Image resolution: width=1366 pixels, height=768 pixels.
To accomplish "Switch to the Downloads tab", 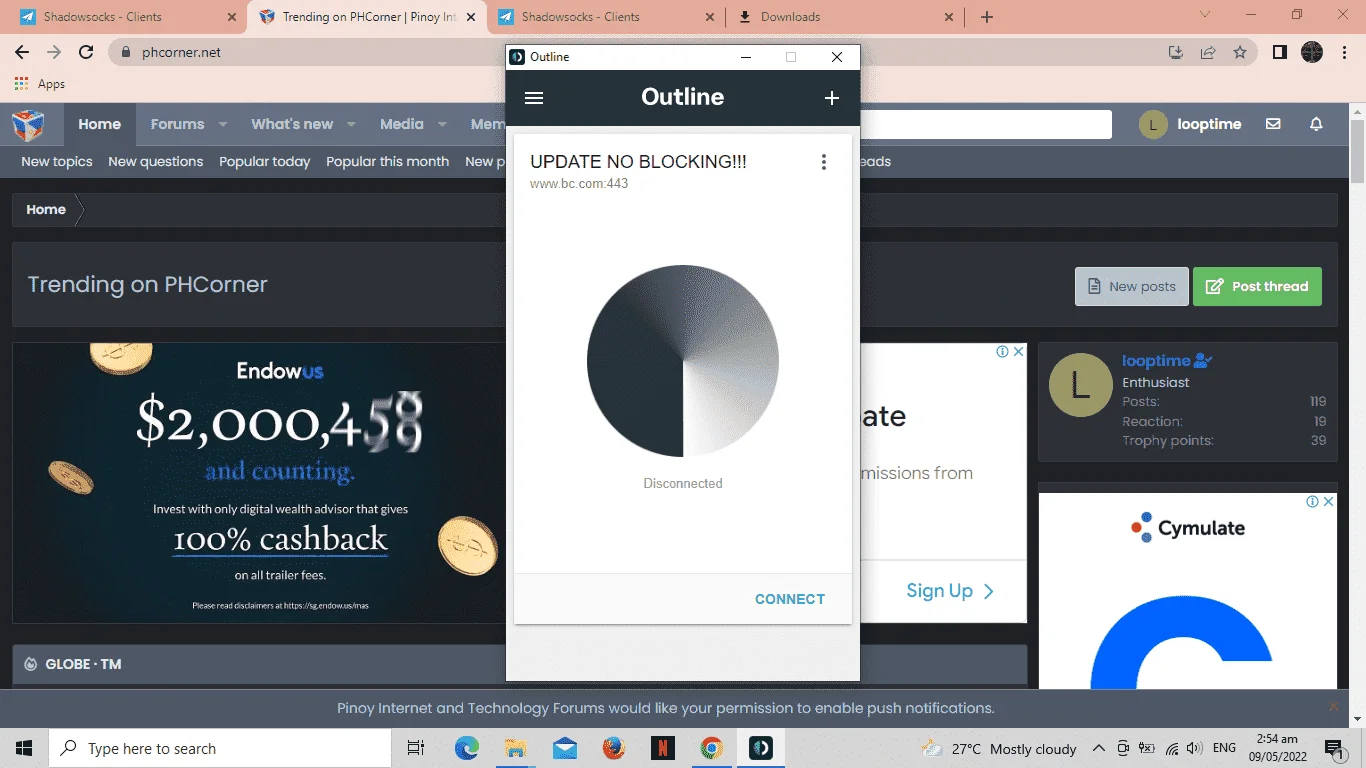I will 848,17.
